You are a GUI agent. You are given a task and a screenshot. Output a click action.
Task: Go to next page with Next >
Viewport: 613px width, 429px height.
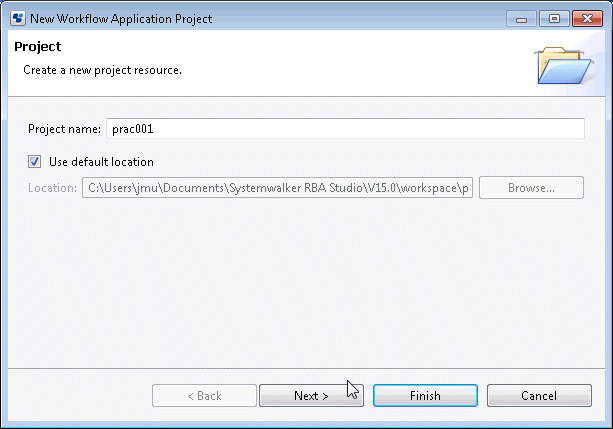pos(311,396)
